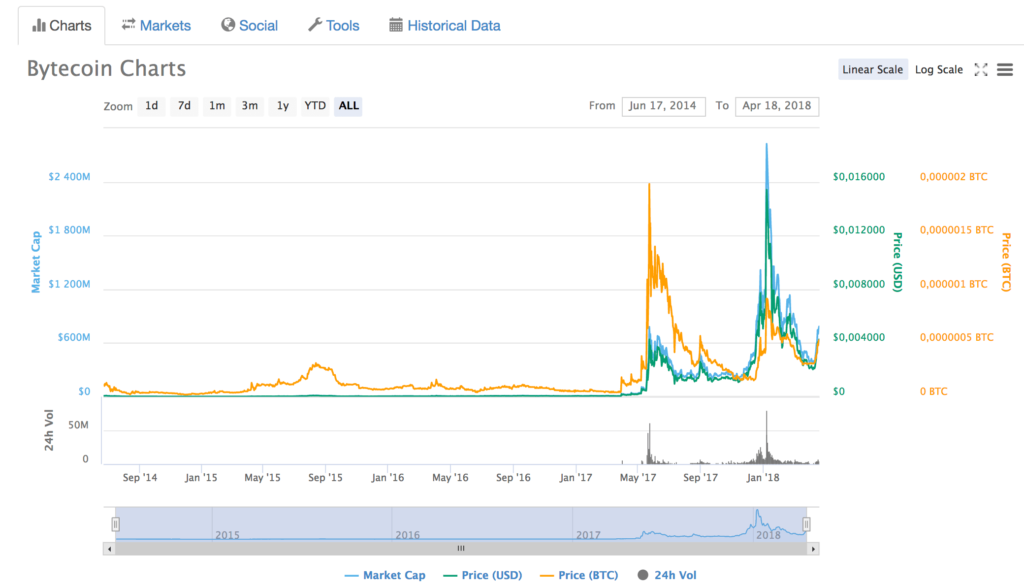Image resolution: width=1024 pixels, height=586 pixels.
Task: Open the chart context menu hamburger icon
Action: 1005,70
